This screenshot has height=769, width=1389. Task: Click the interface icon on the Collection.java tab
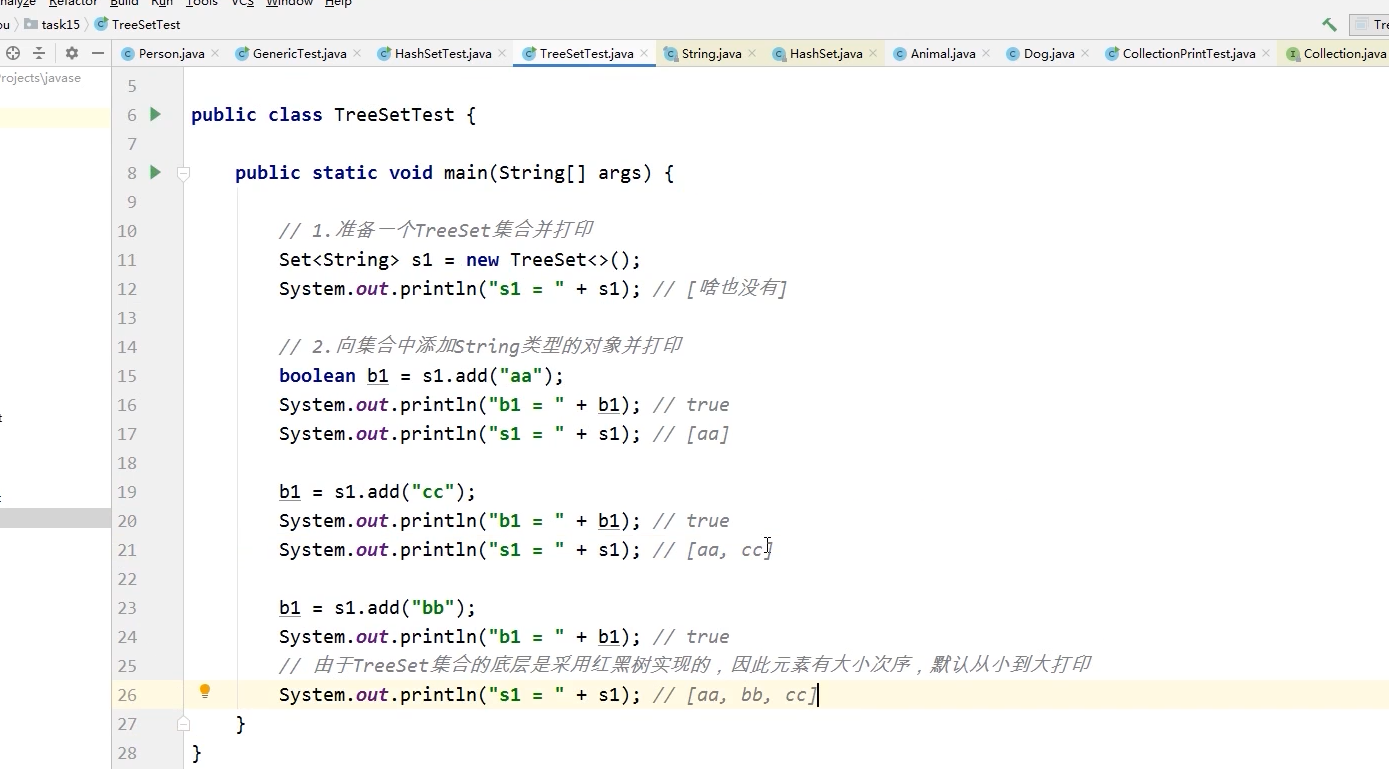[1293, 54]
